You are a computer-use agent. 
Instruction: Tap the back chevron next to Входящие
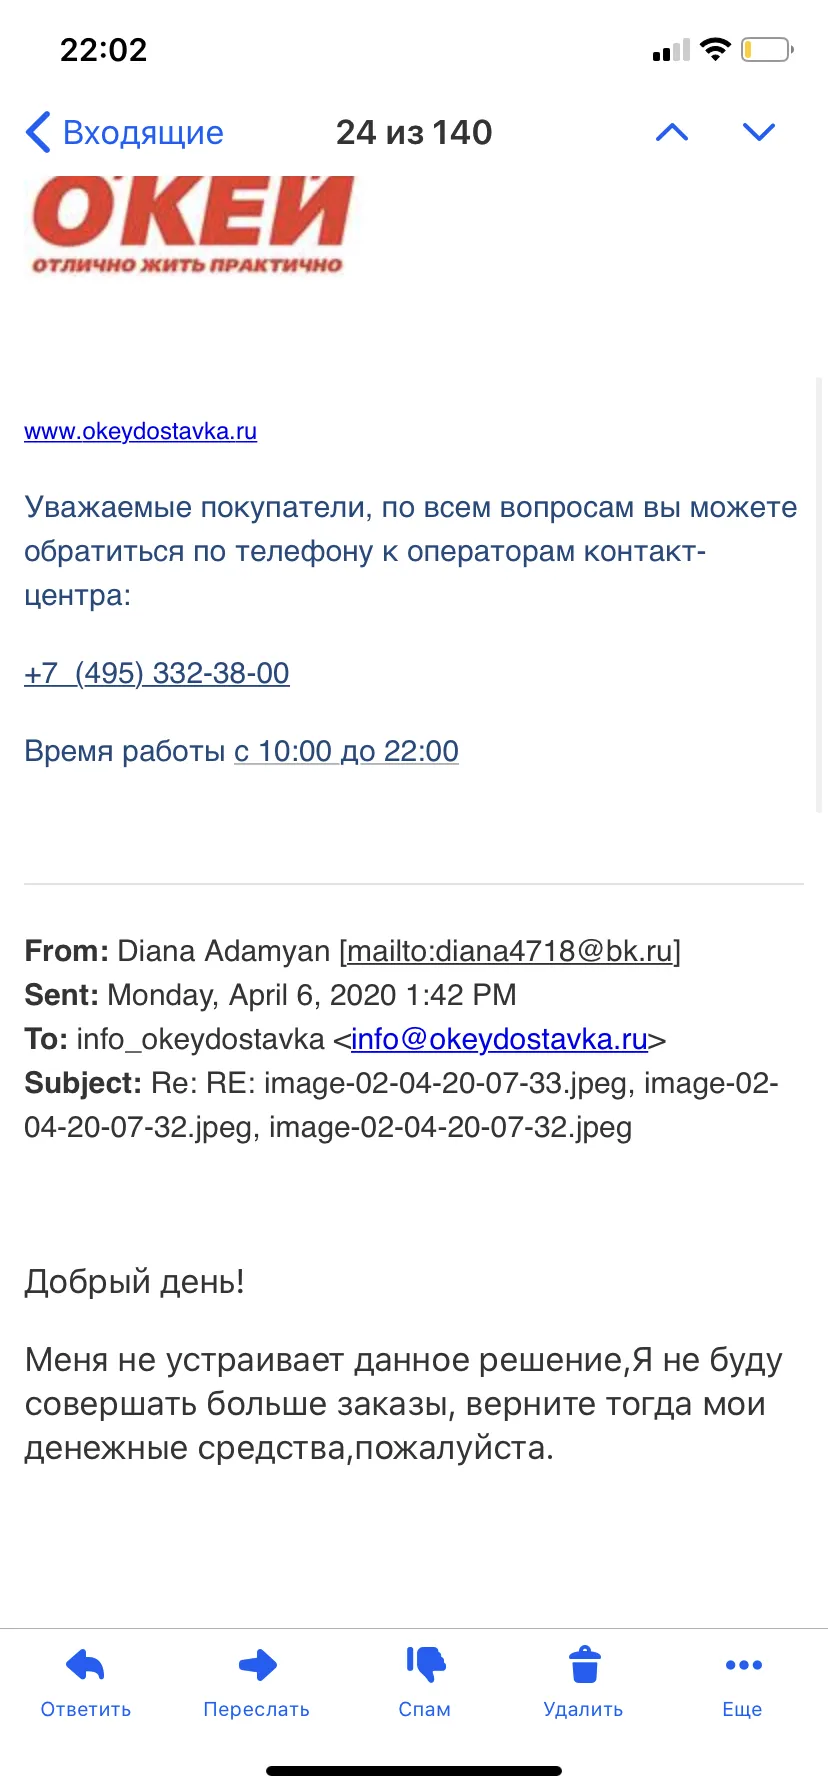38,132
